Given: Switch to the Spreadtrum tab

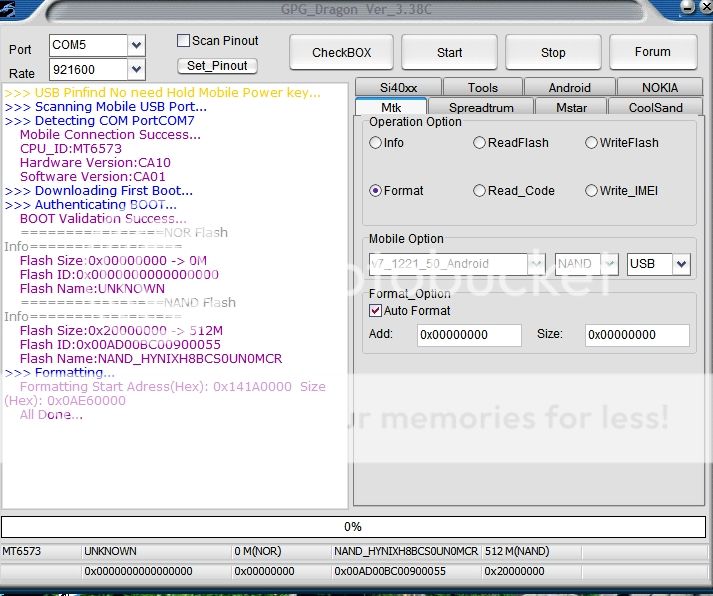Looking at the screenshot, I should coord(481,107).
